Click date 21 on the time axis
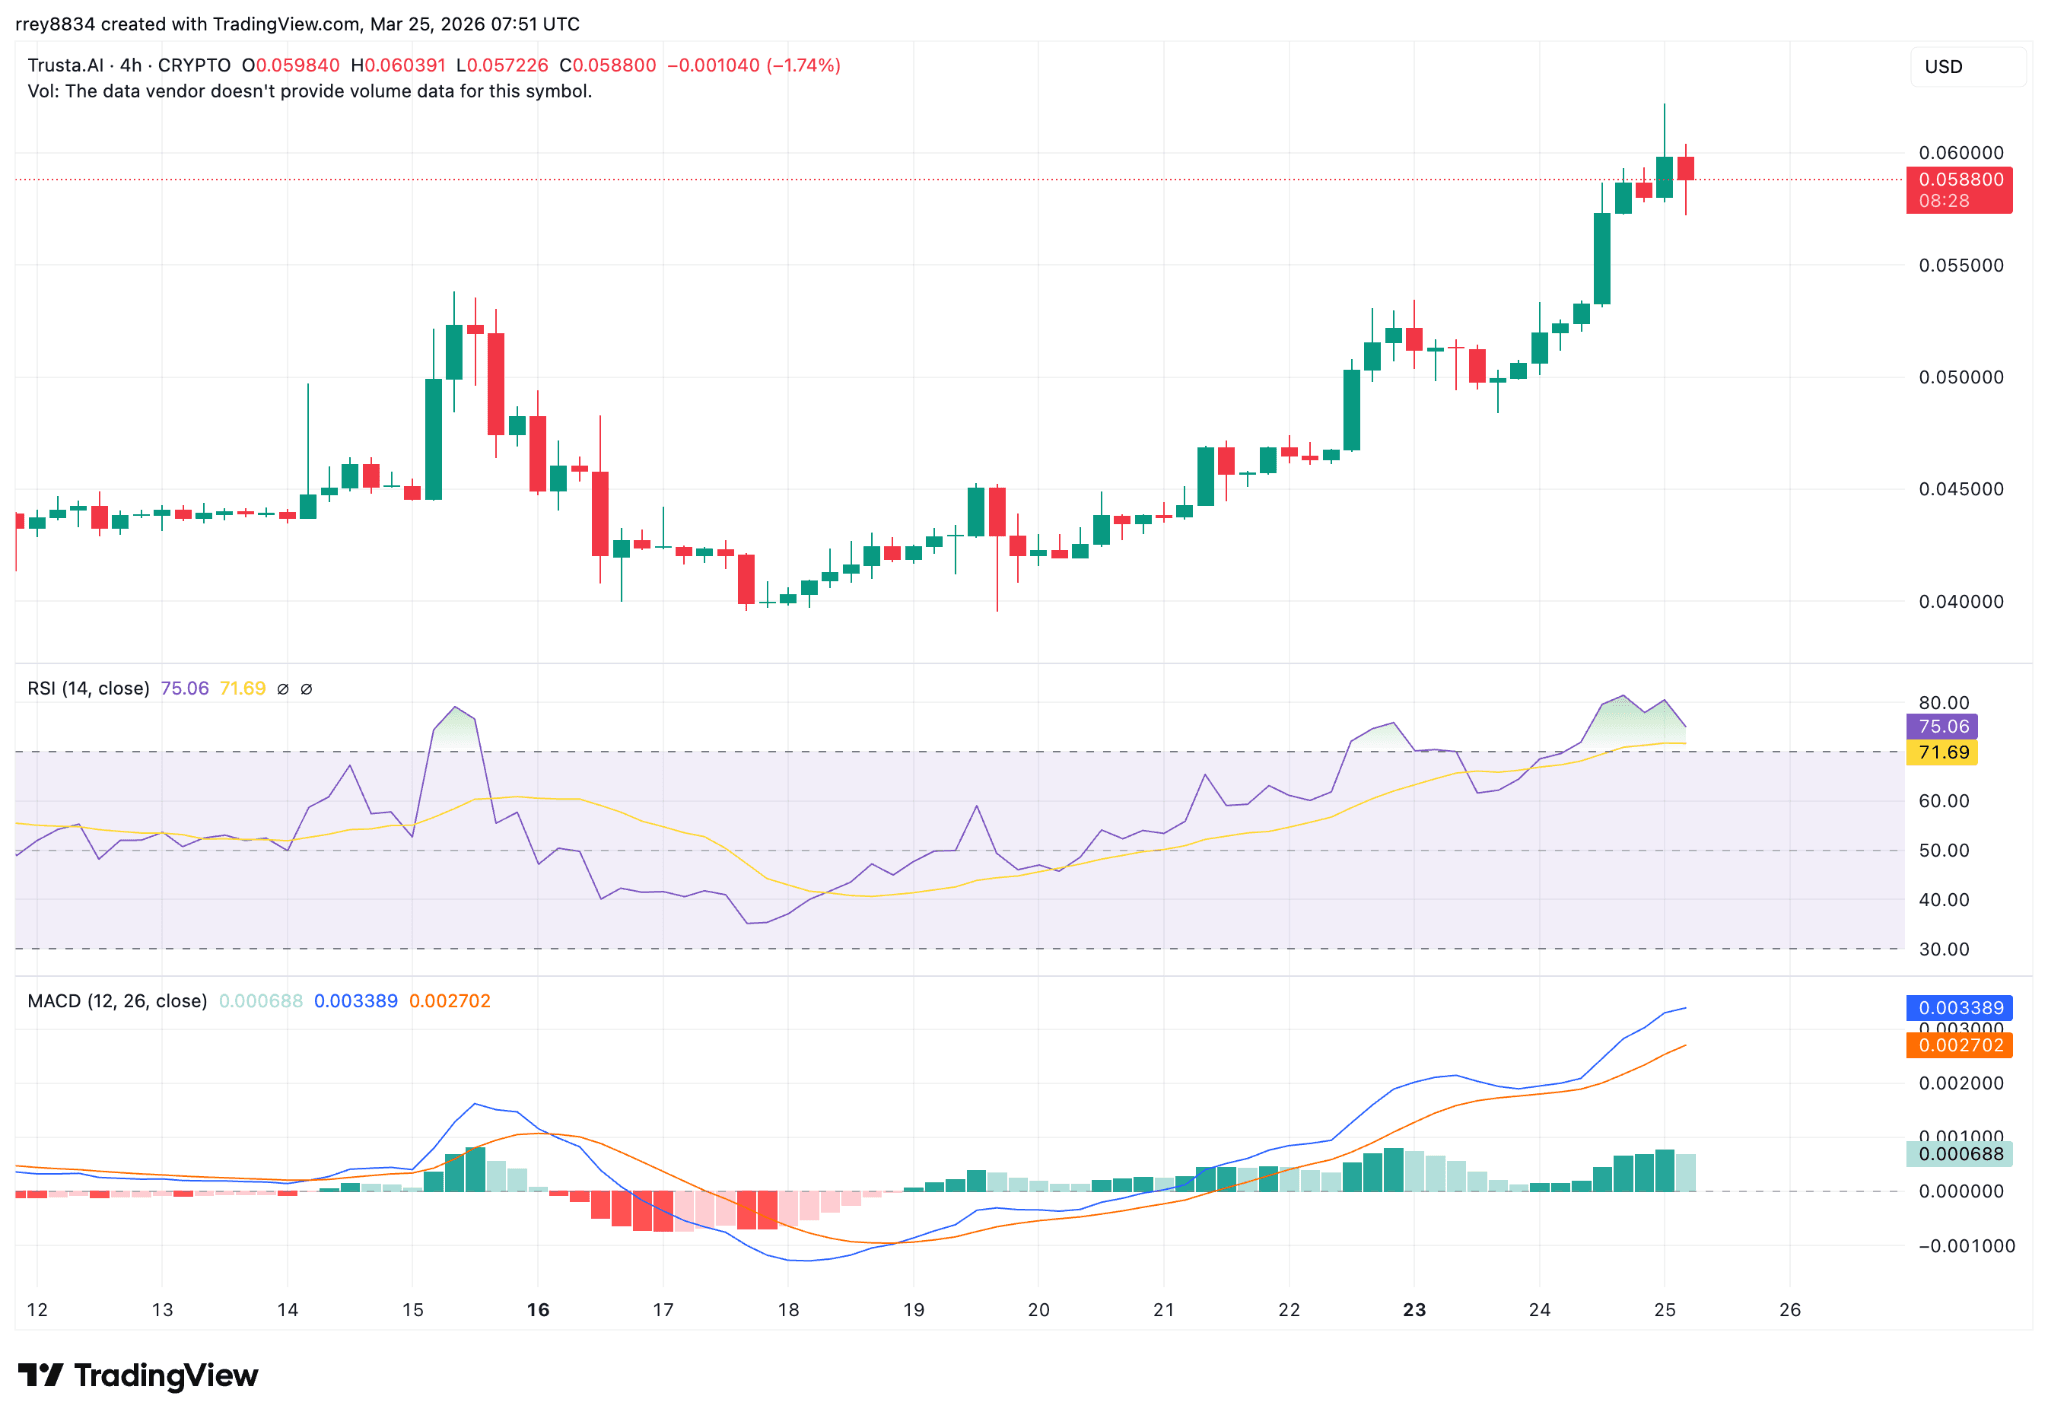Image resolution: width=2048 pixels, height=1421 pixels. (x=1164, y=1309)
